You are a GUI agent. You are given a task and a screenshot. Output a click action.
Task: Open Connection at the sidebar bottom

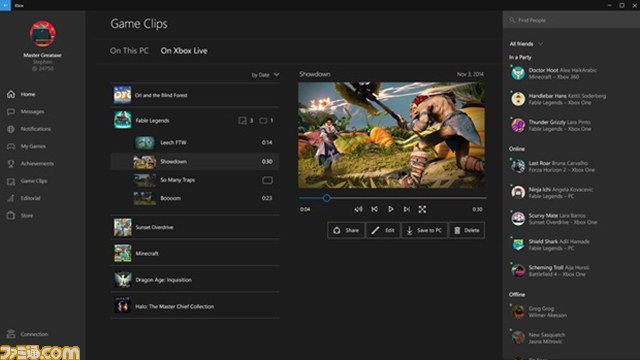point(27,334)
